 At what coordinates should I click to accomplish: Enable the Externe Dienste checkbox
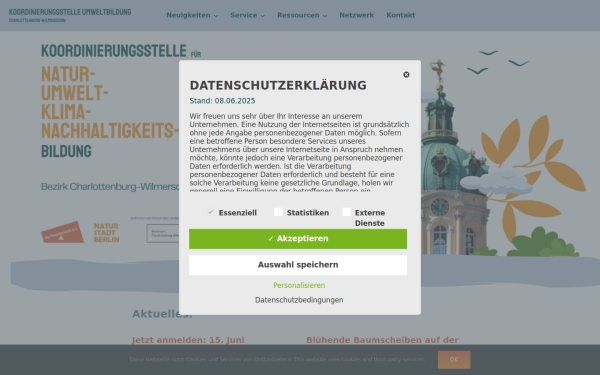[346, 212]
